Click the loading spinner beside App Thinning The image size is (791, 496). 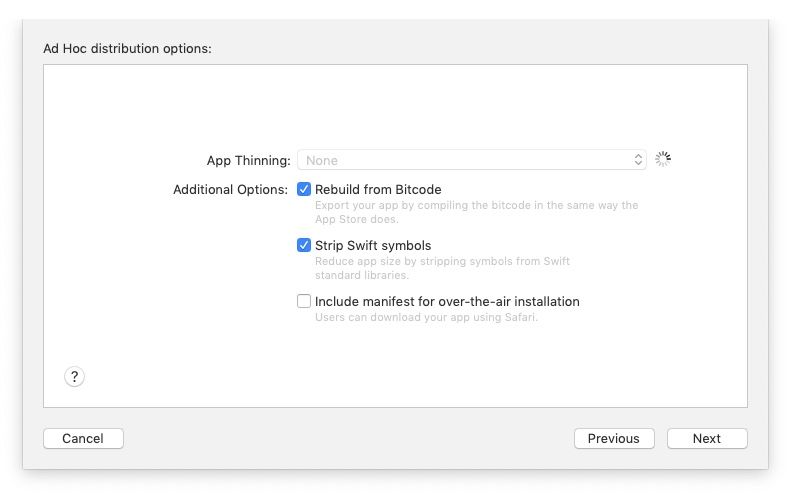tap(663, 159)
